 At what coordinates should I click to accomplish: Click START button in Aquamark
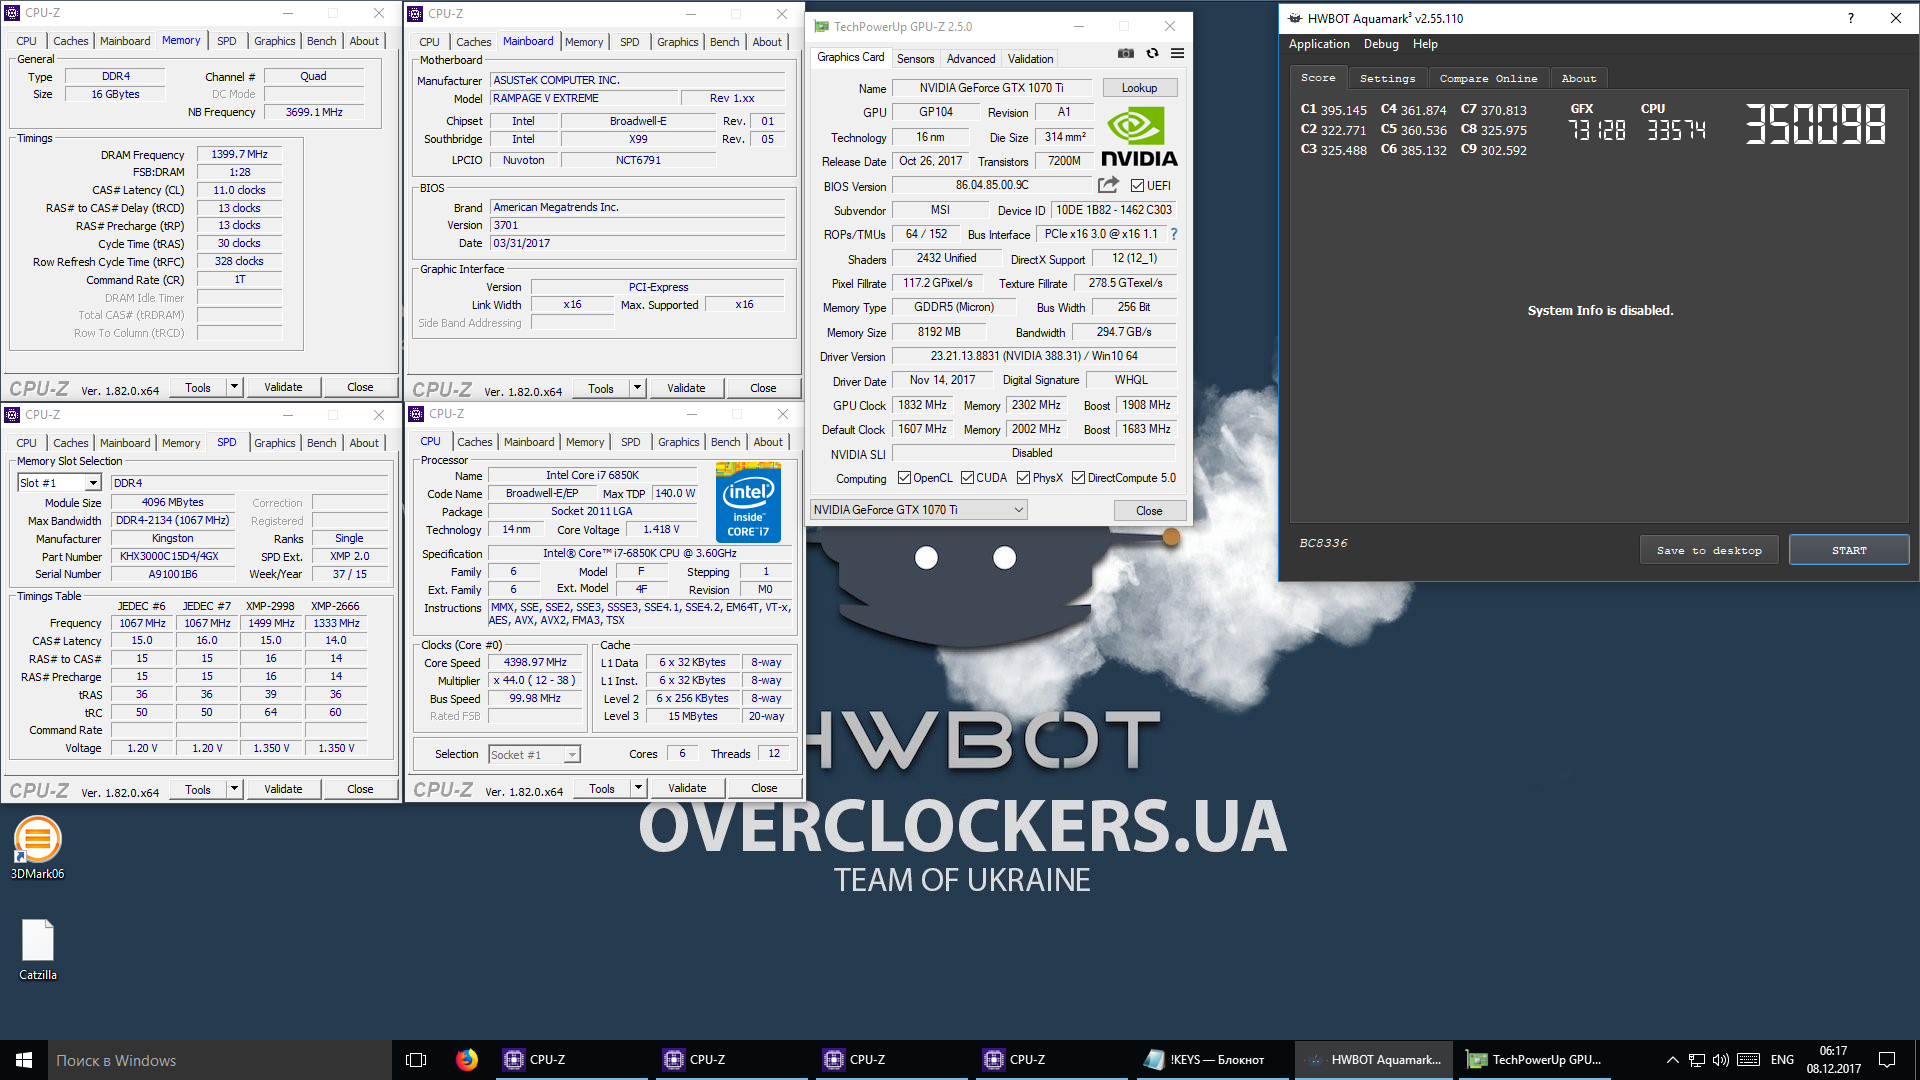click(x=1849, y=550)
